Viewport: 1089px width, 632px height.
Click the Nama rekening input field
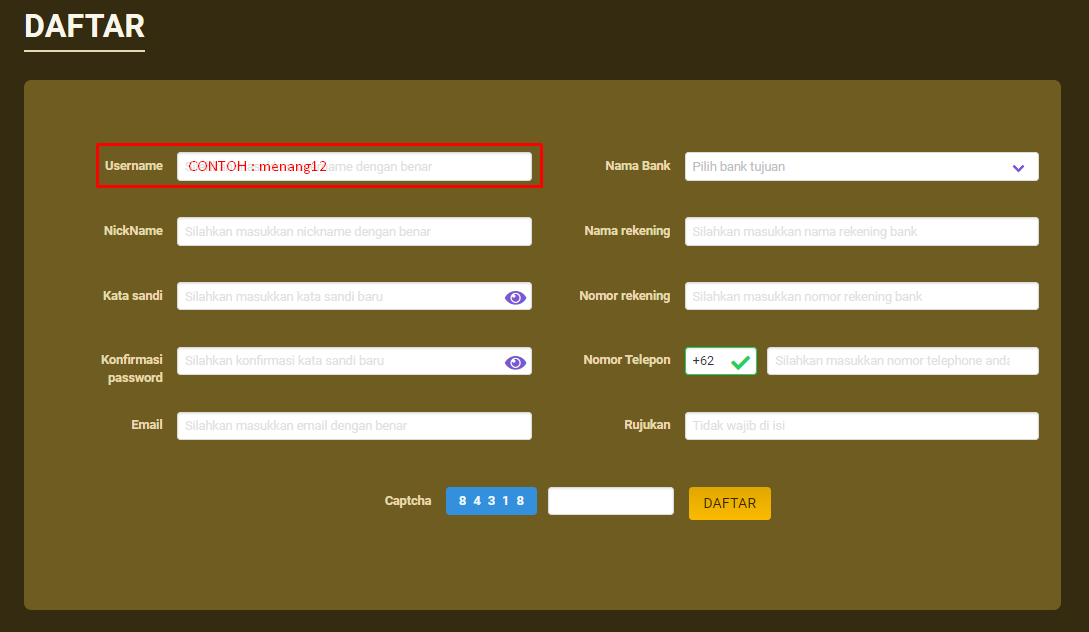click(x=861, y=232)
